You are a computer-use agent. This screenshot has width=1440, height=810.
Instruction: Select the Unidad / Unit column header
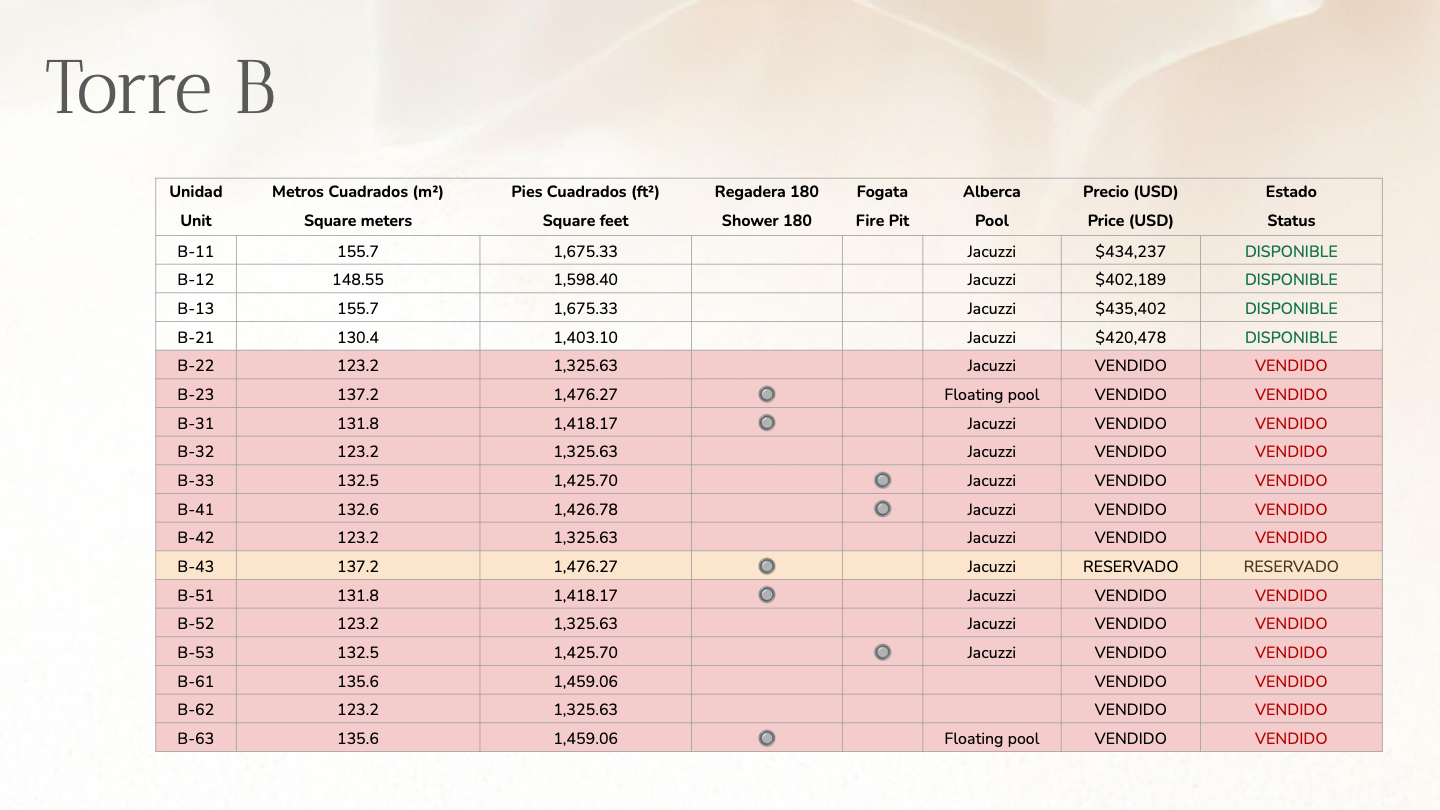pos(196,206)
